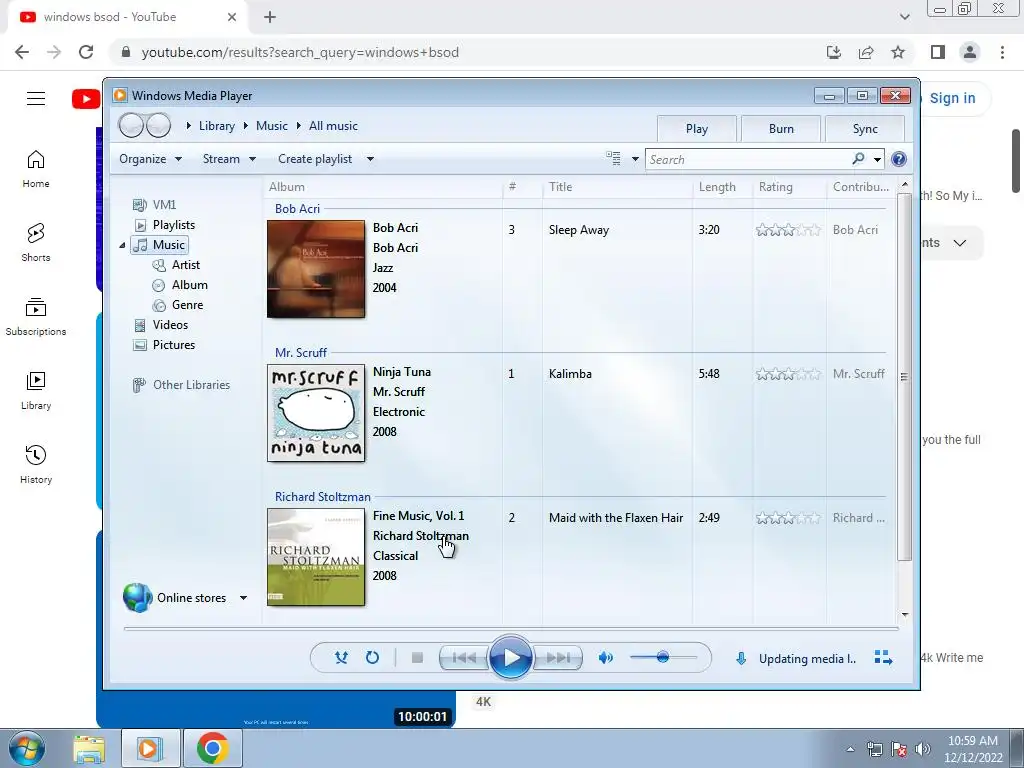Click the Bob Acri album cover
This screenshot has width=1024, height=768.
tap(316, 269)
